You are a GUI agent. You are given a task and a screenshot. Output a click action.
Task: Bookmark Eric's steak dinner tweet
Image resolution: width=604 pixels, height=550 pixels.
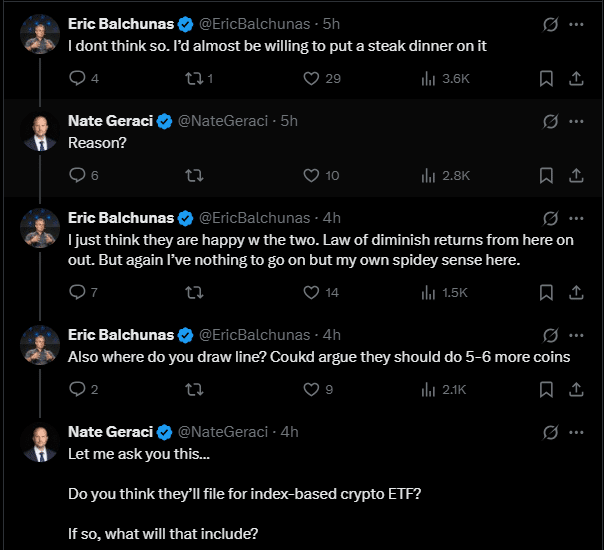(546, 78)
